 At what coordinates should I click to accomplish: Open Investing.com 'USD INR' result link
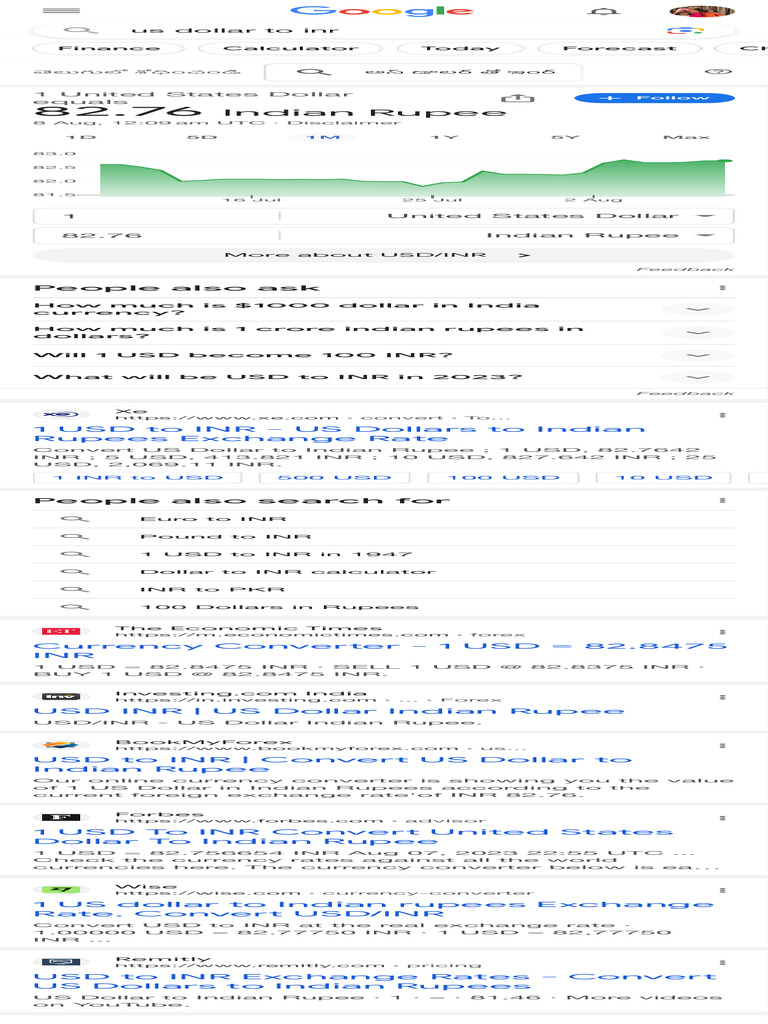(329, 711)
